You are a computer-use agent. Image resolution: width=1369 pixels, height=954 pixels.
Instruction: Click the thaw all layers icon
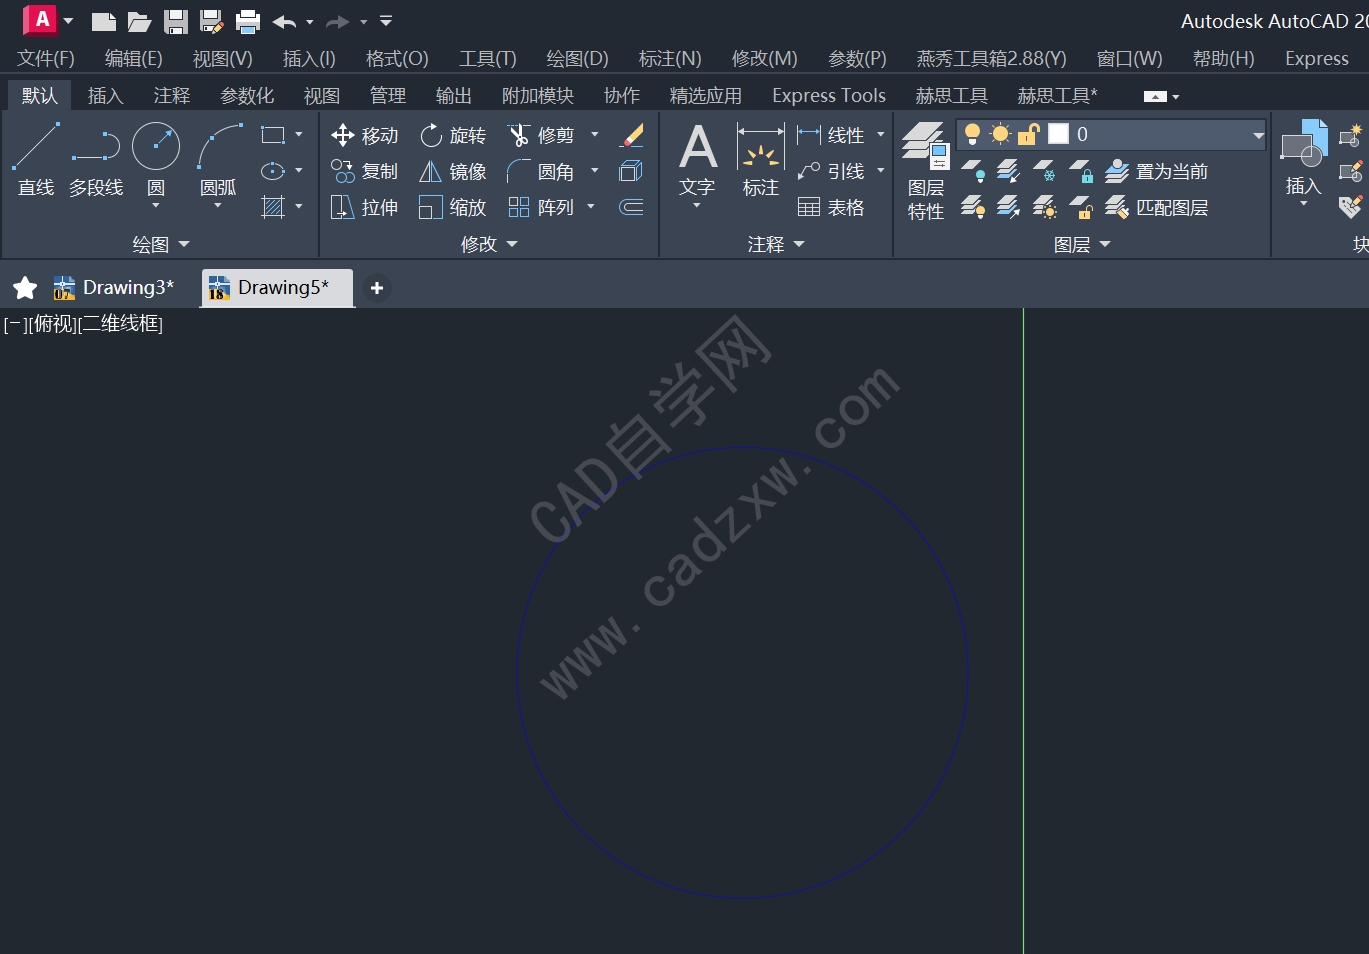tap(1045, 207)
